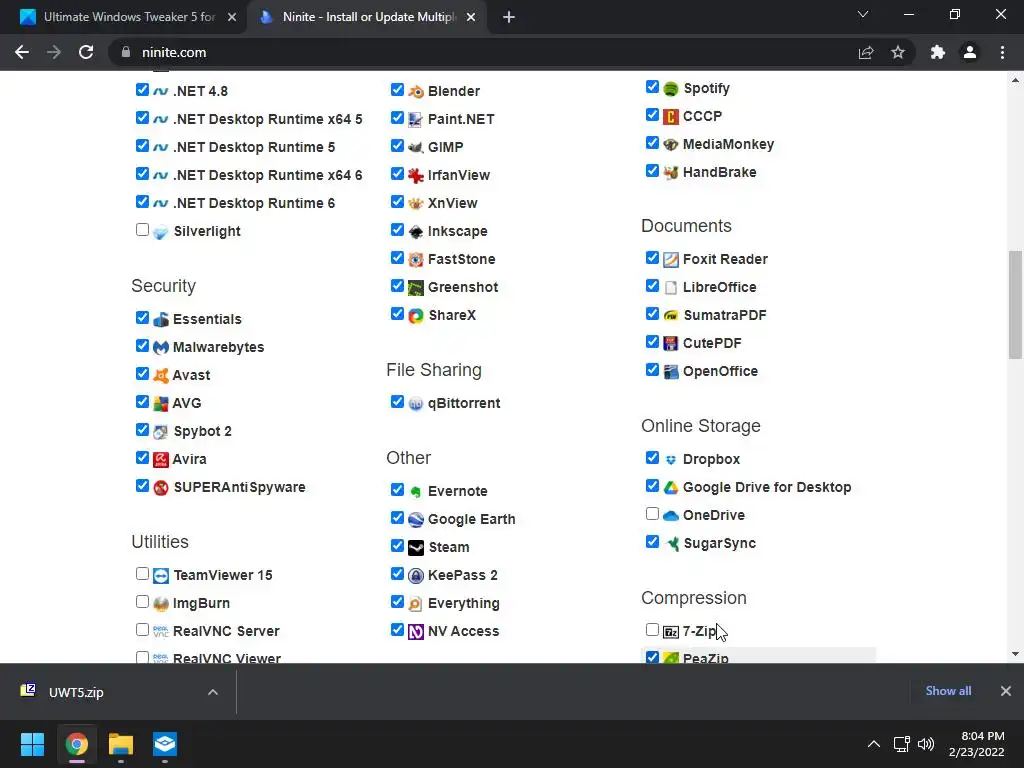Click the Spotify icon
The height and width of the screenshot is (768, 1024).
coord(671,89)
